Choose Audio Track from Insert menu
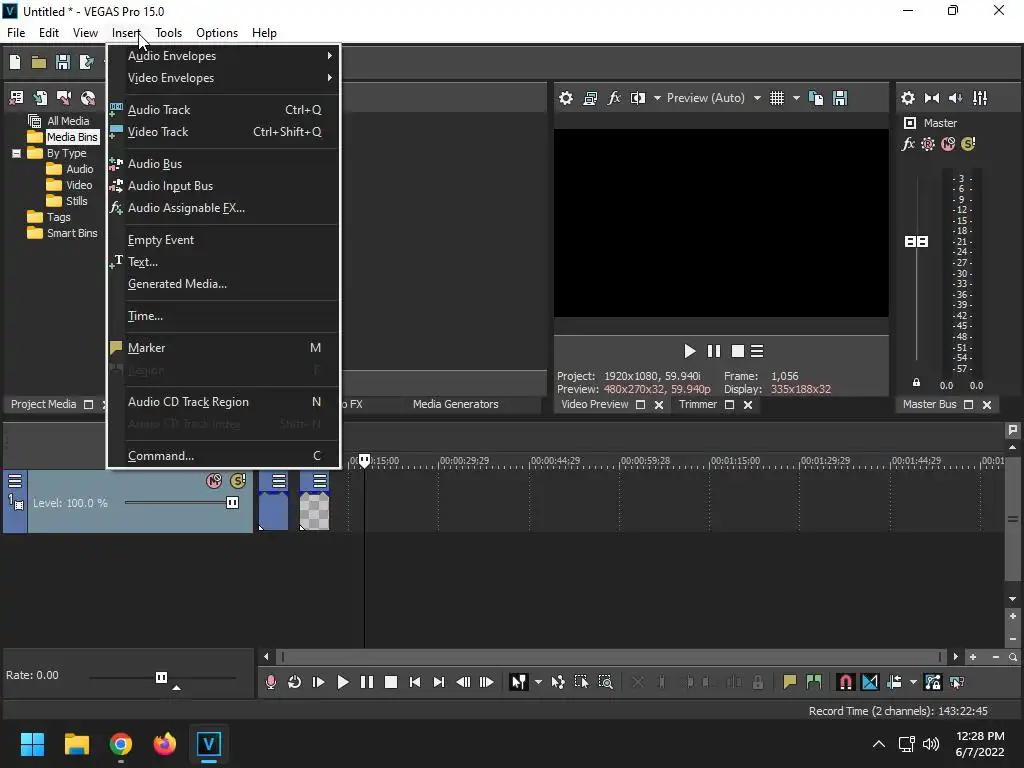This screenshot has height=768, width=1024. tap(223, 110)
